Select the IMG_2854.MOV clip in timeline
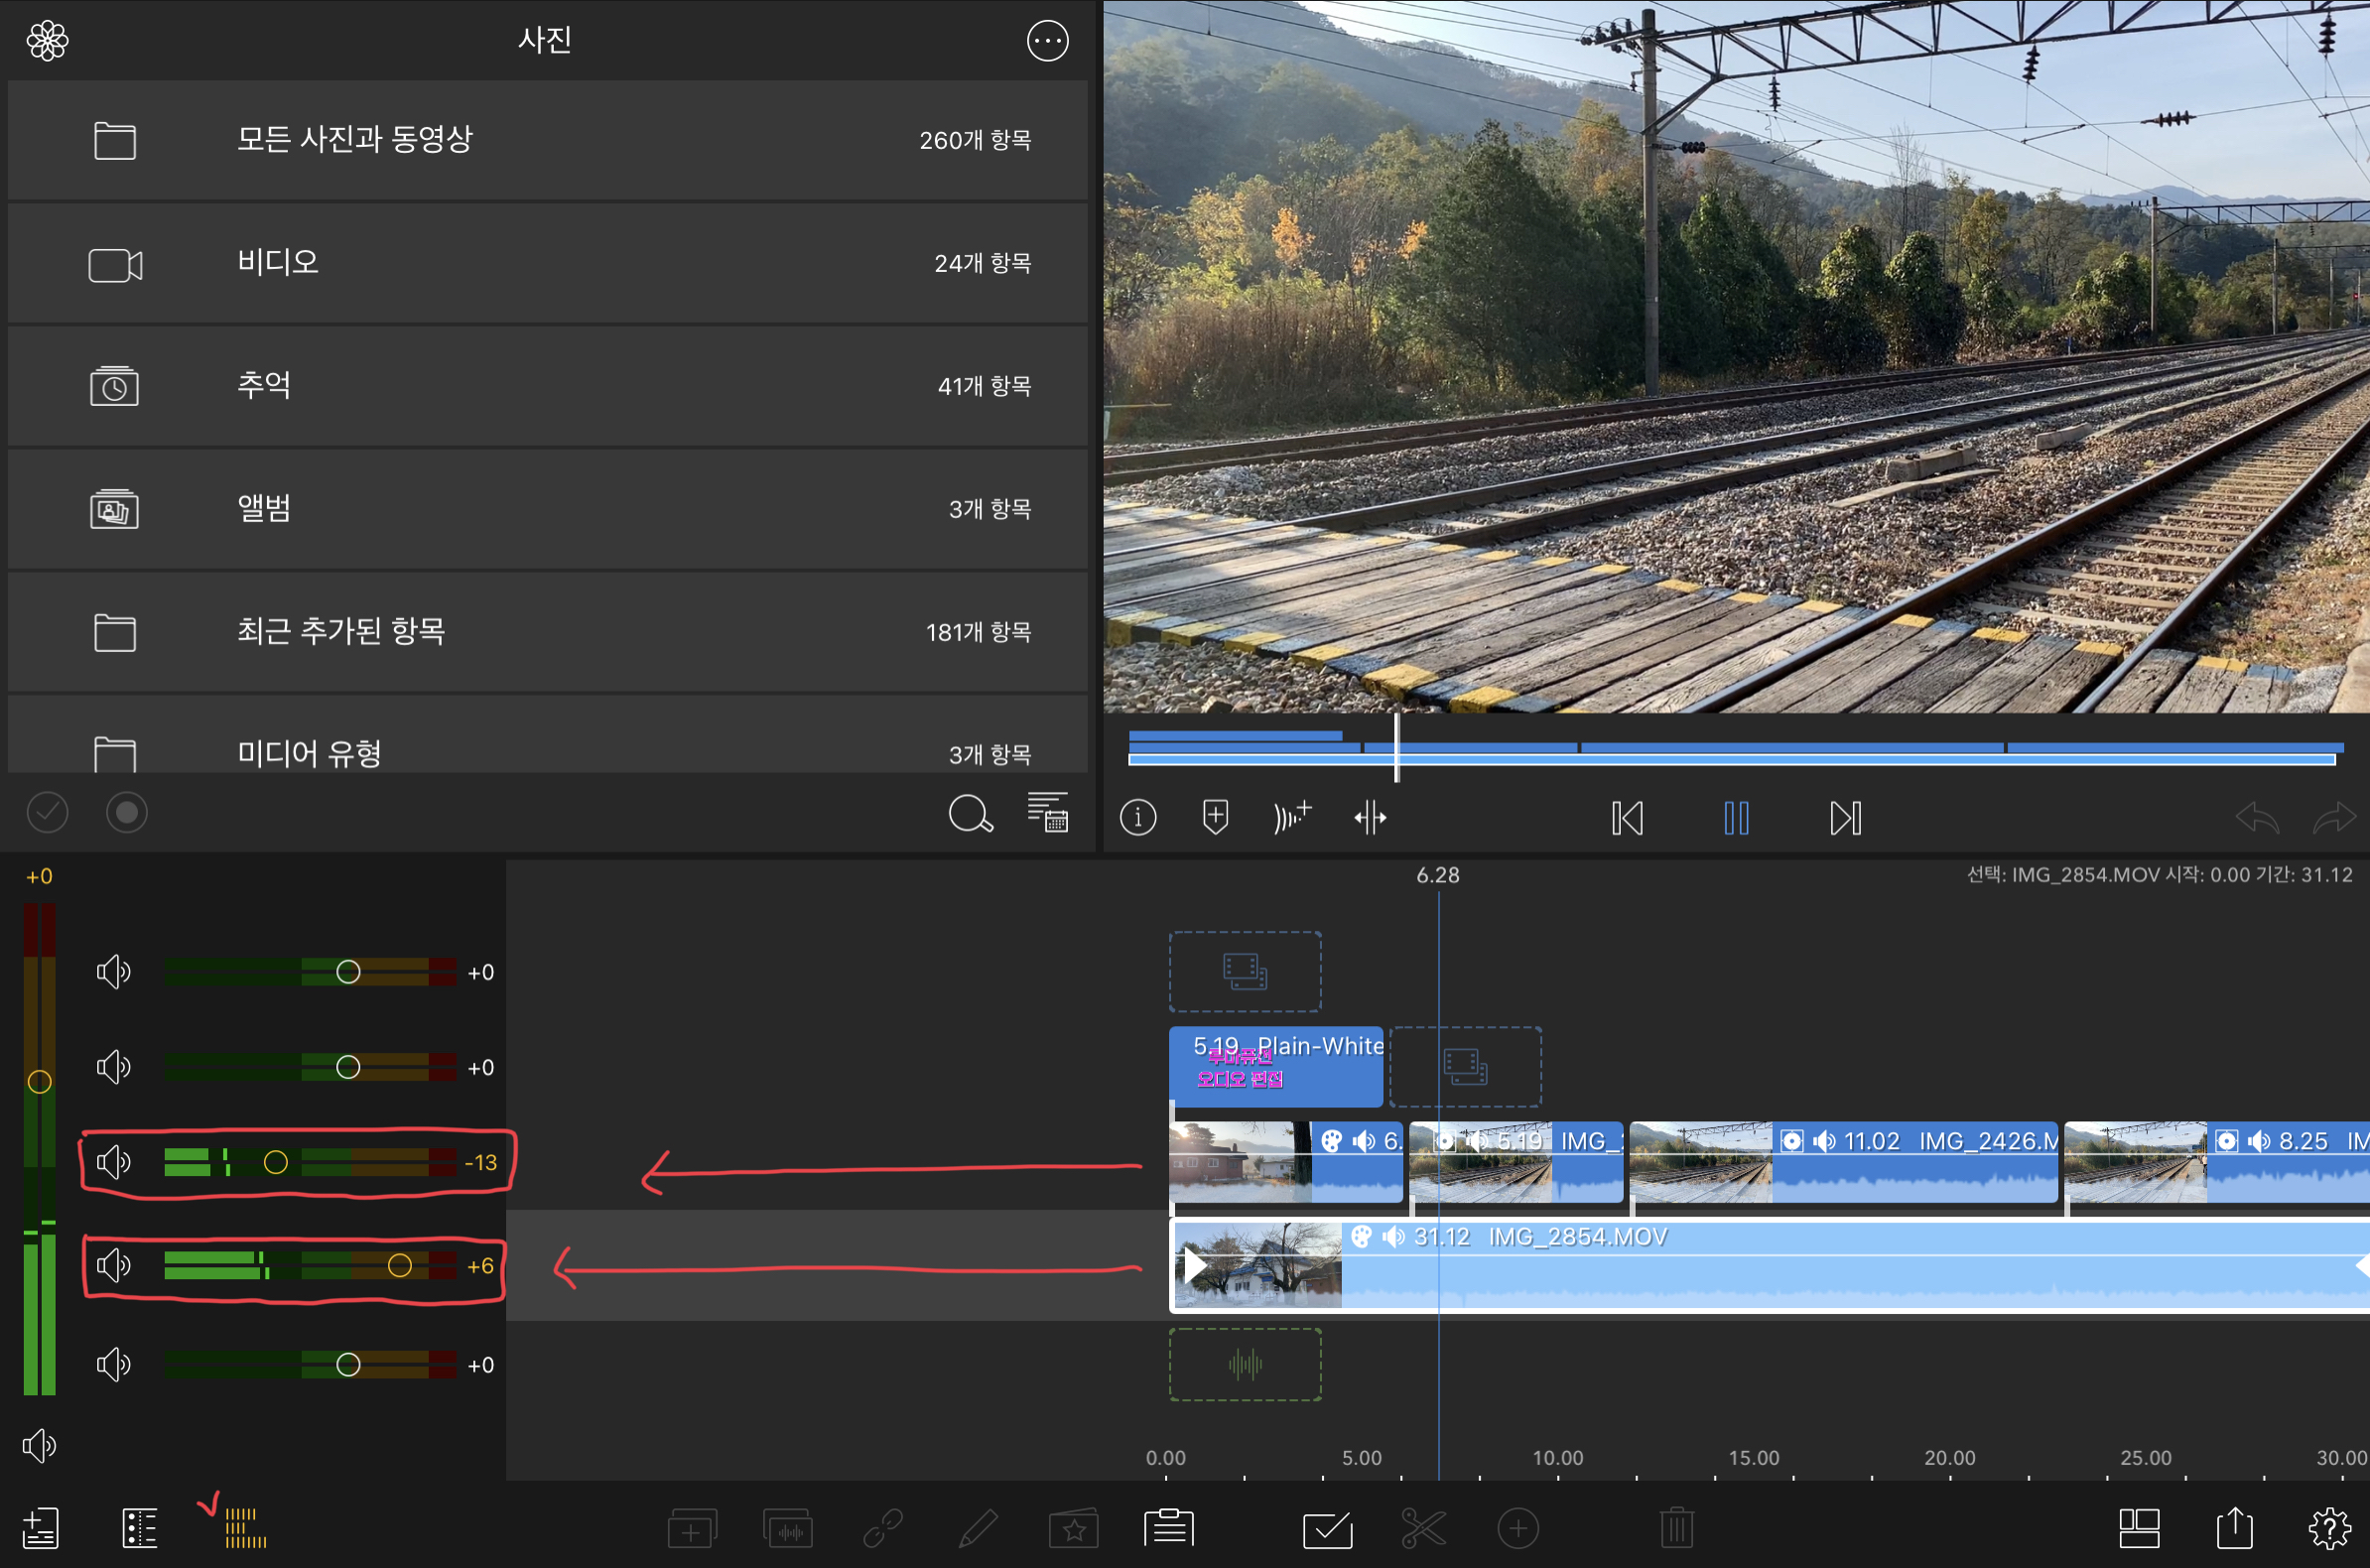 pos(1800,1268)
